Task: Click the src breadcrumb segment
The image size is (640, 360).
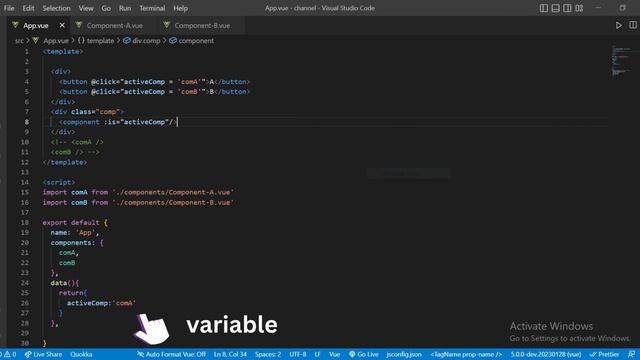Action: coord(19,41)
